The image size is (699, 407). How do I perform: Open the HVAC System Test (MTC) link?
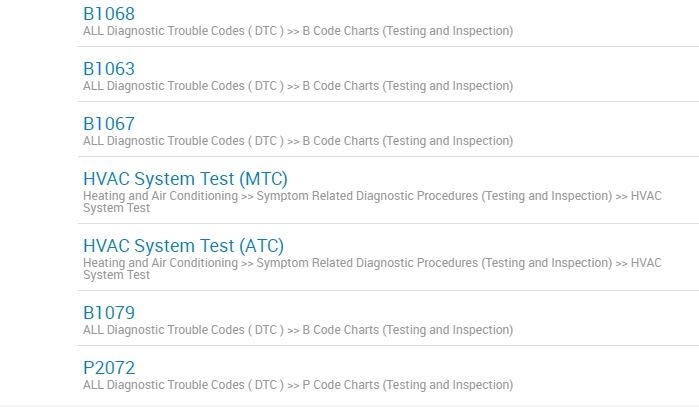tap(185, 179)
